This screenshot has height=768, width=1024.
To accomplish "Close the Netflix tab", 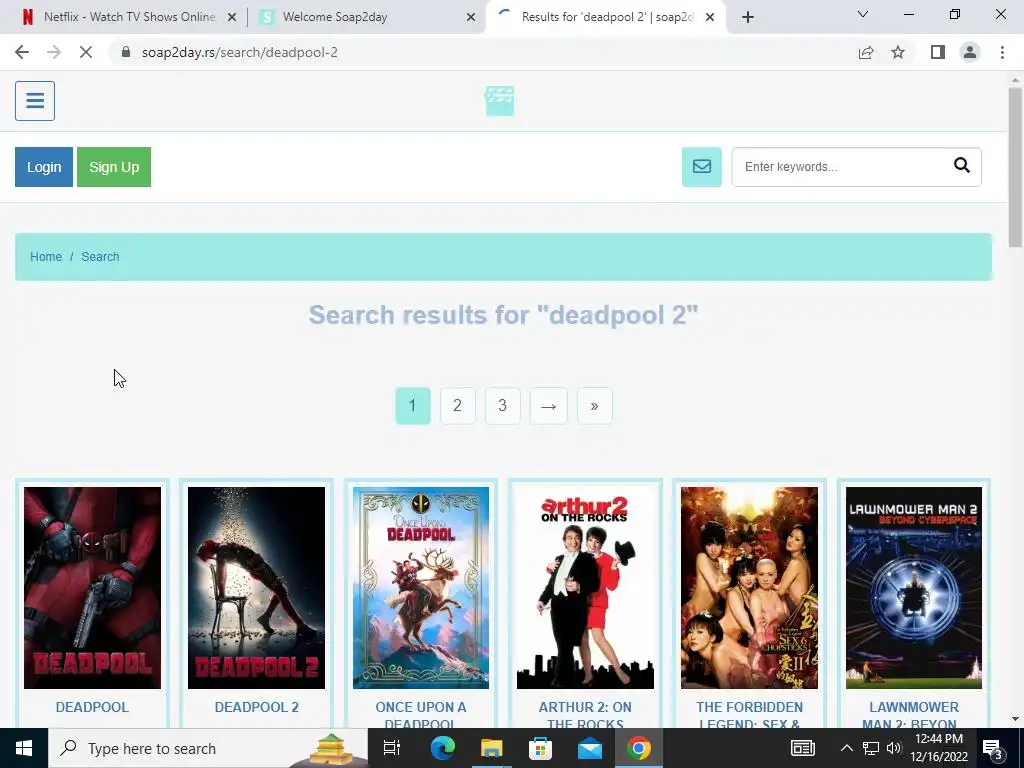I will click(231, 17).
